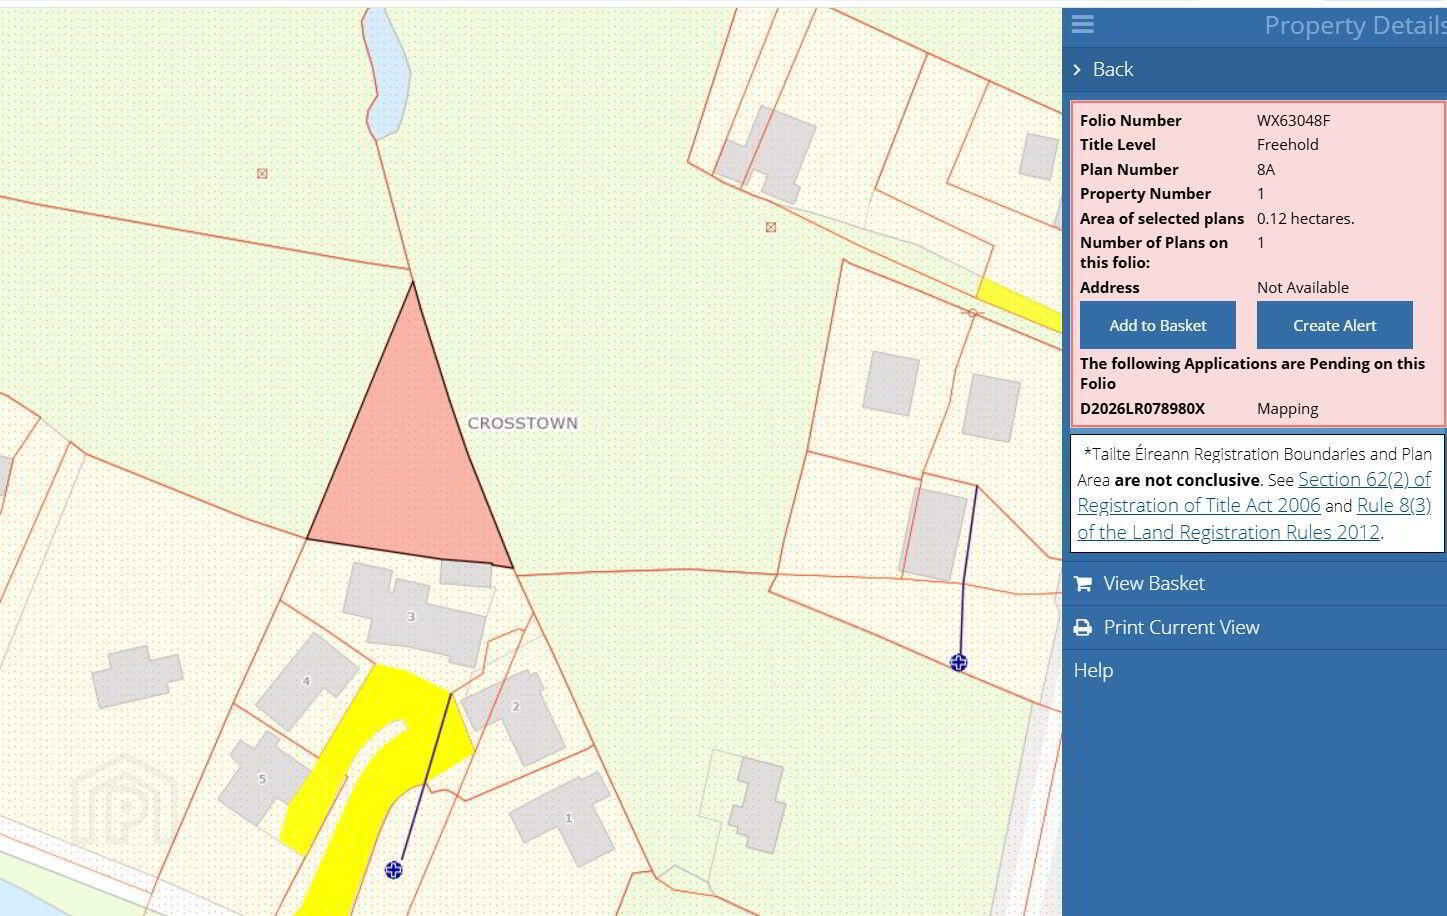
Task: Click the blue marker near building 5
Action: click(x=393, y=870)
